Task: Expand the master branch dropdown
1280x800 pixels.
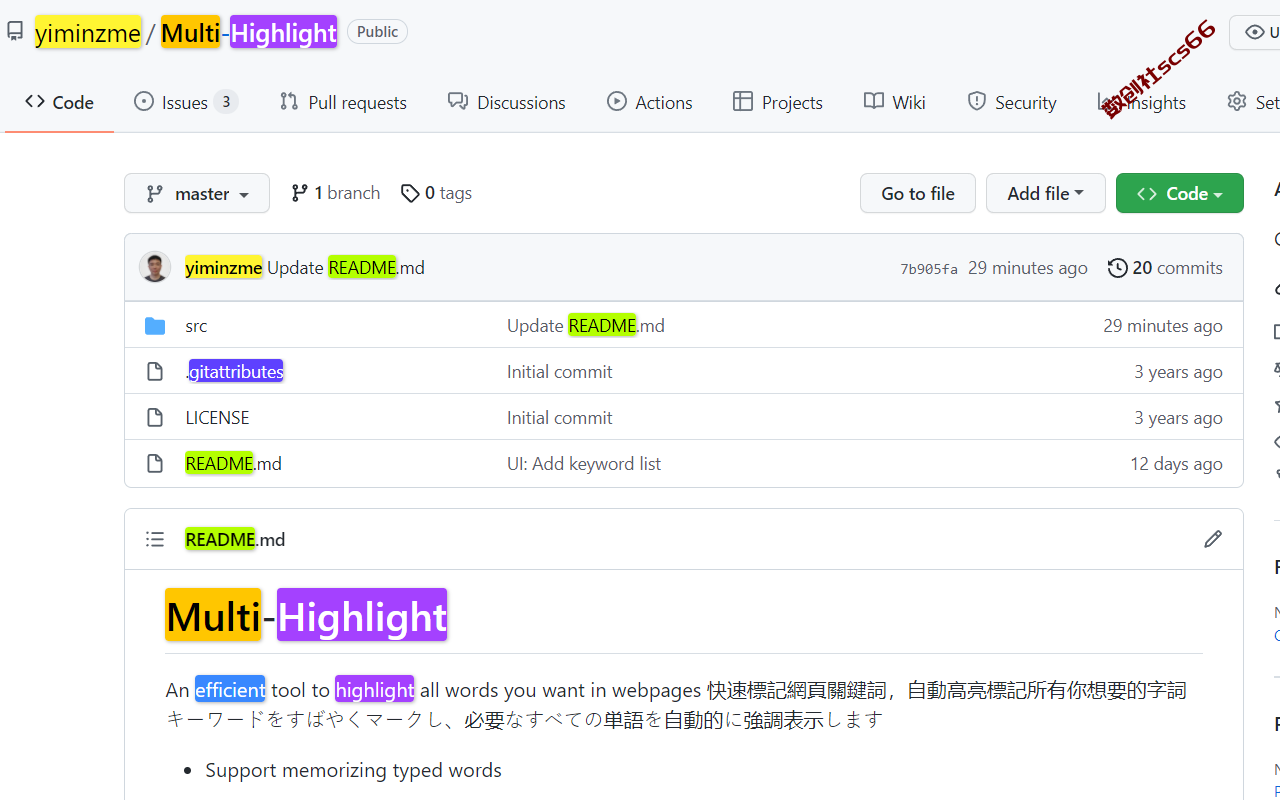Action: click(x=197, y=193)
